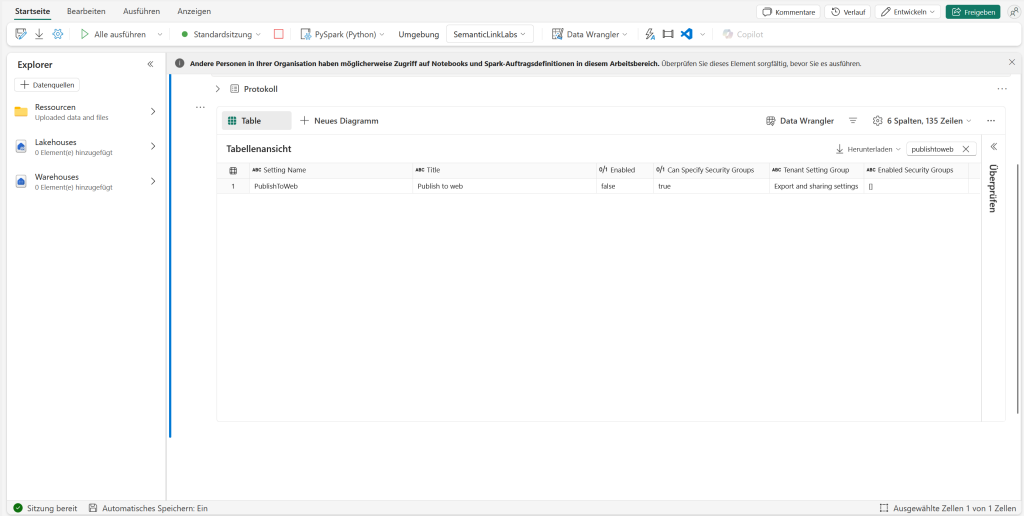Open cell more options ellipsis at top right
This screenshot has height=516, width=1024.
pos(1002,89)
